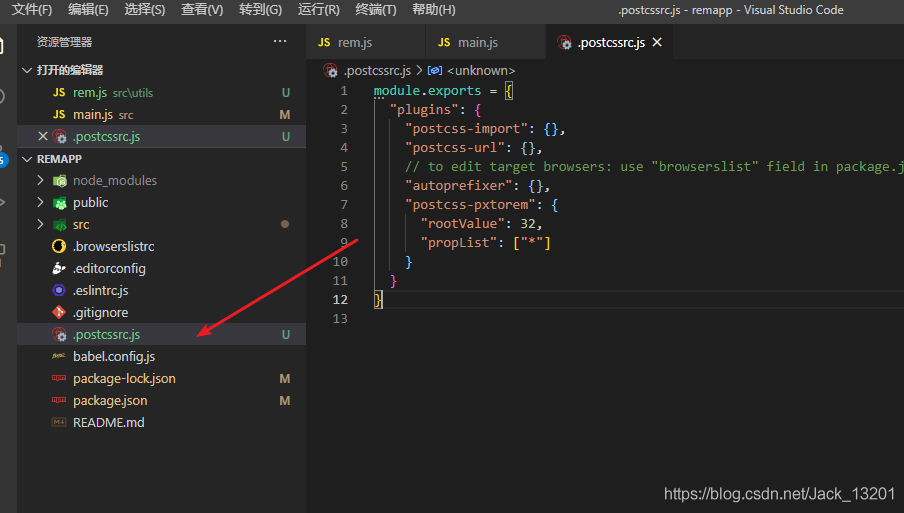Viewport: 904px width, 513px height.
Task: Click the .editorconfig file icon
Action: [x=59, y=269]
